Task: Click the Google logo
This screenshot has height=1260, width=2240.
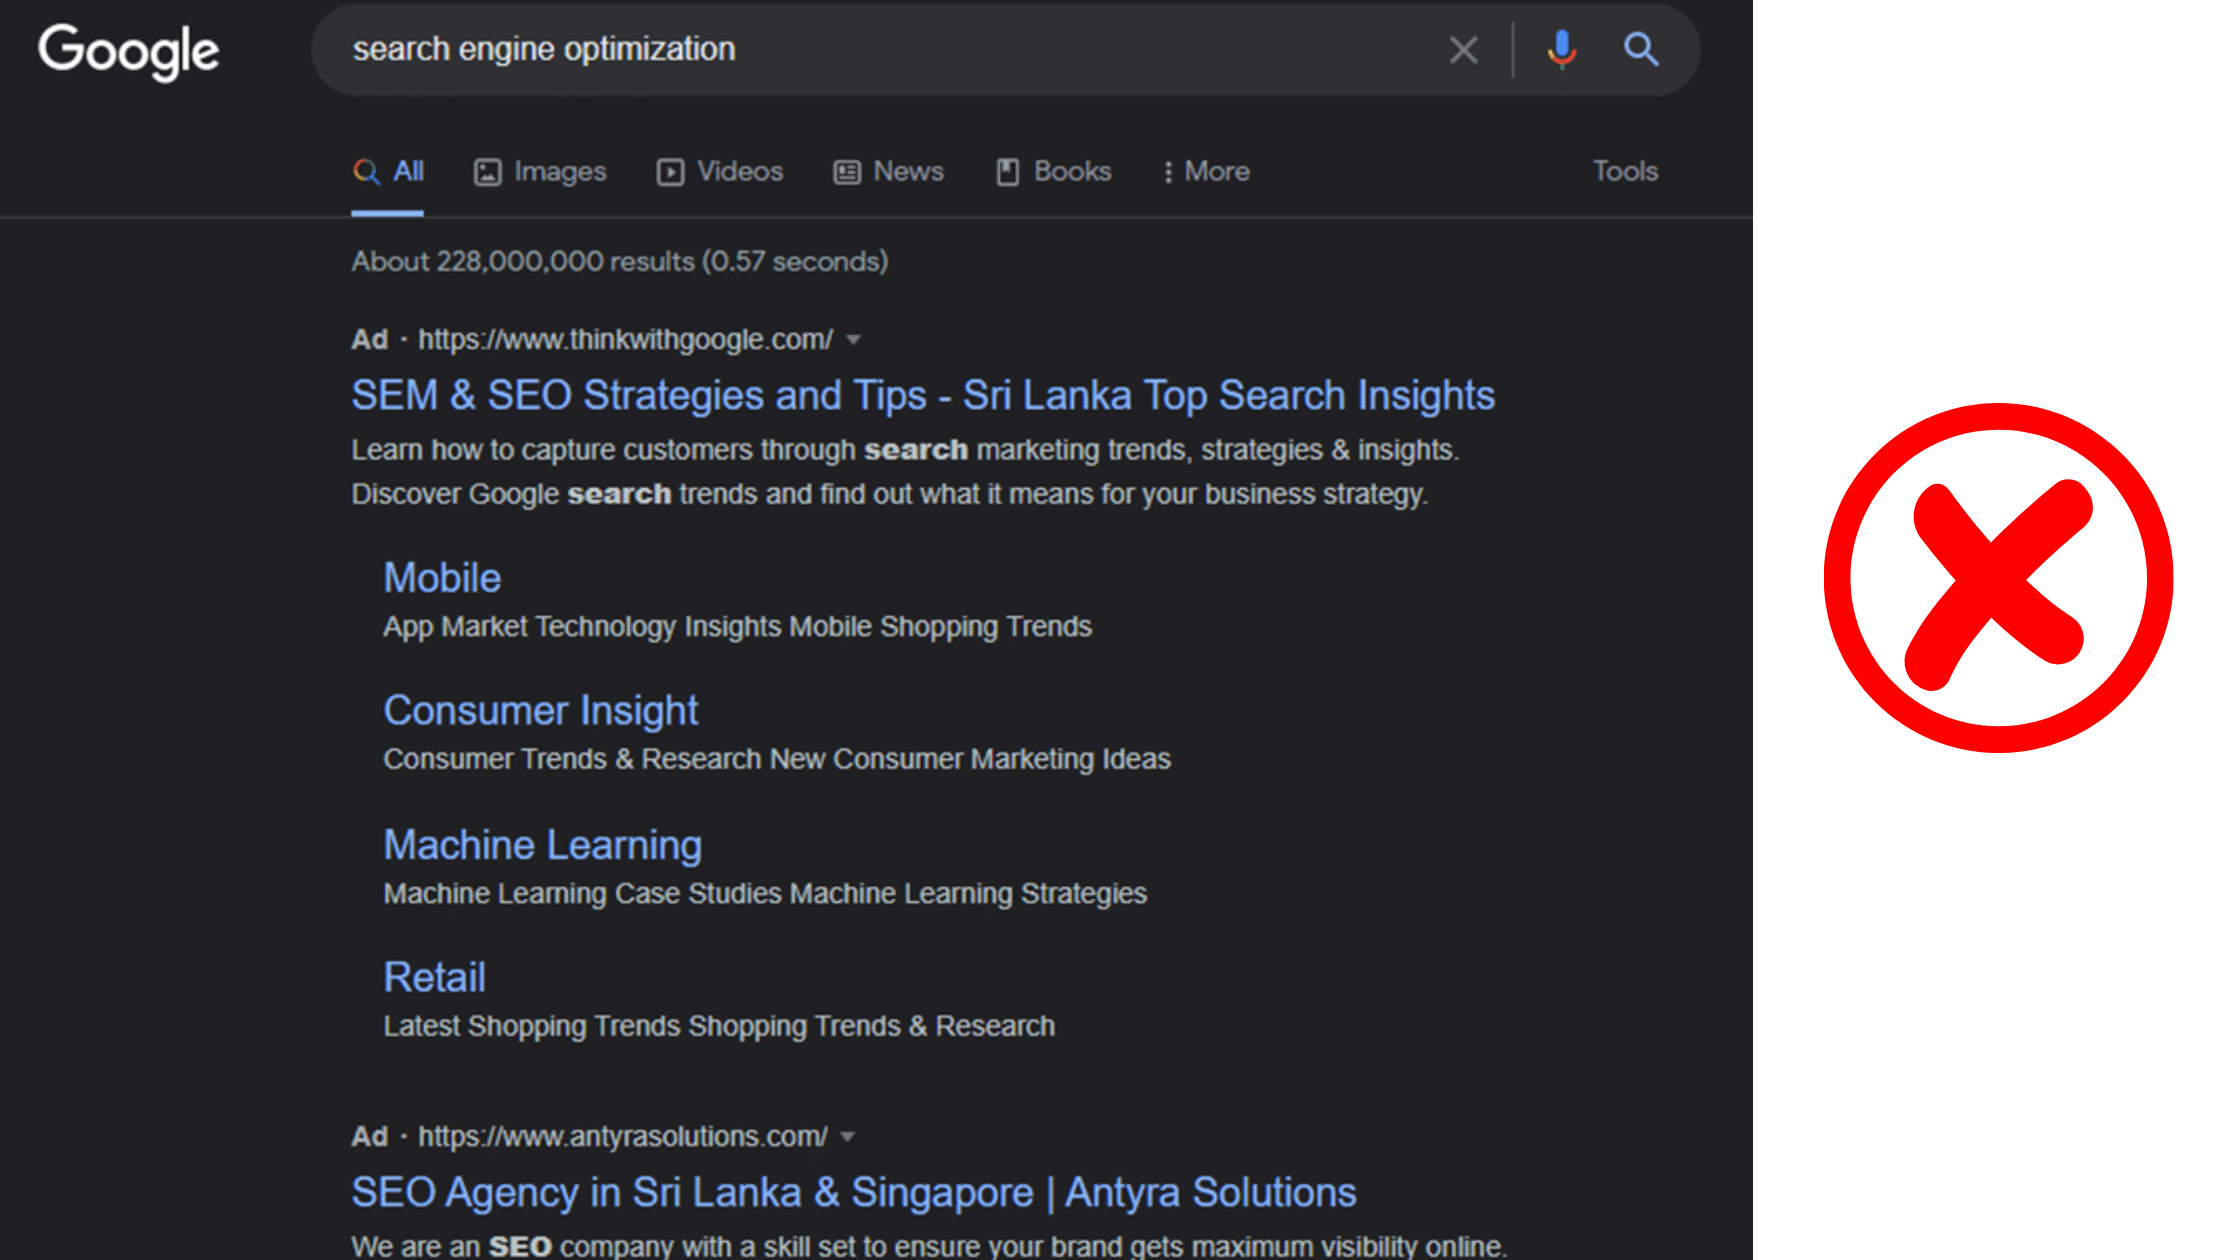Action: [129, 50]
